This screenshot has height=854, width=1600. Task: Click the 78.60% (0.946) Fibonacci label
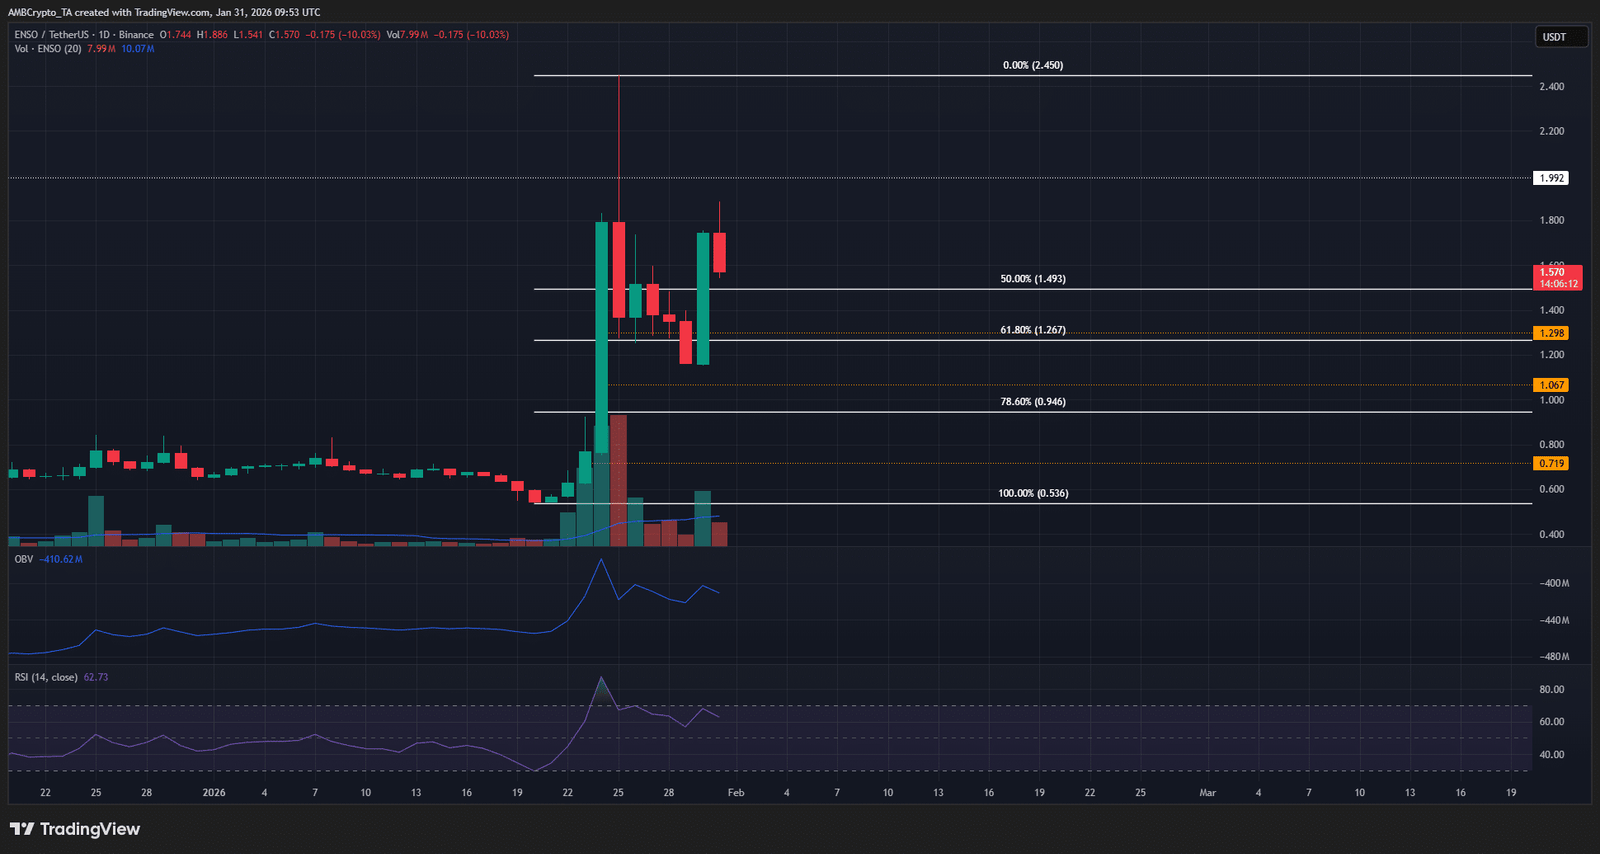coord(1033,402)
